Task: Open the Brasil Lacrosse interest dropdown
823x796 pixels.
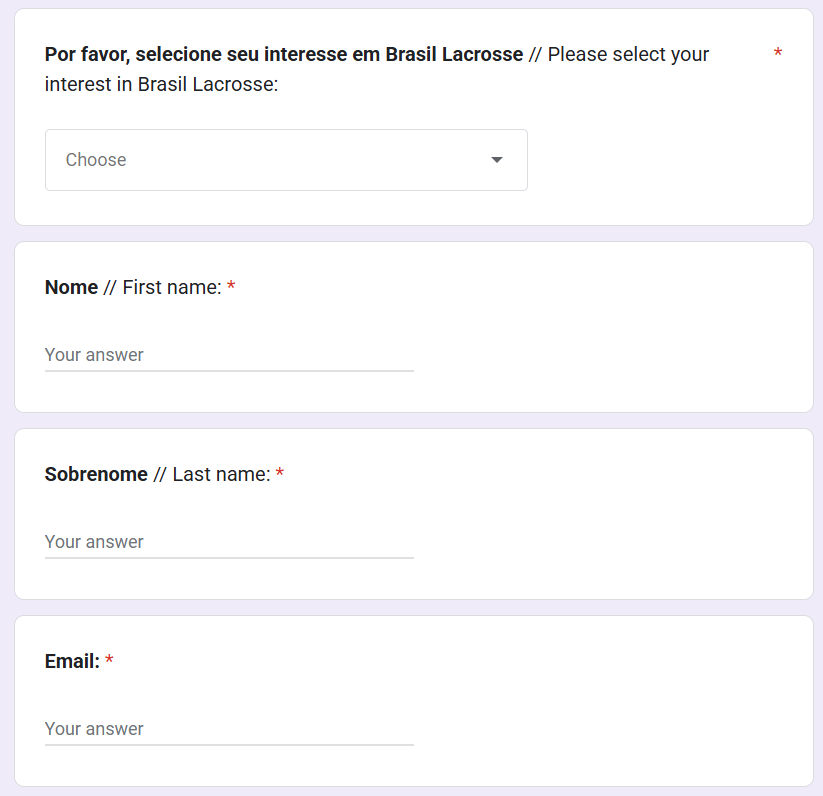Action: (286, 160)
